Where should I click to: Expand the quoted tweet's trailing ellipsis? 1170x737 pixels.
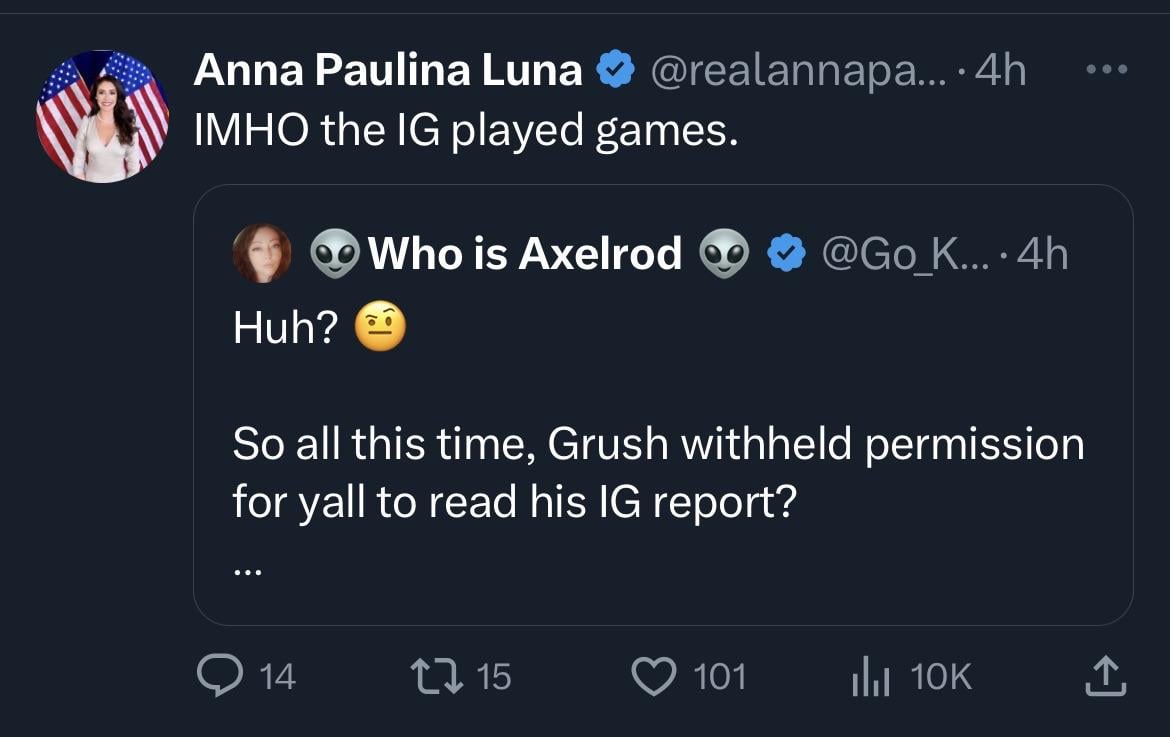[247, 571]
